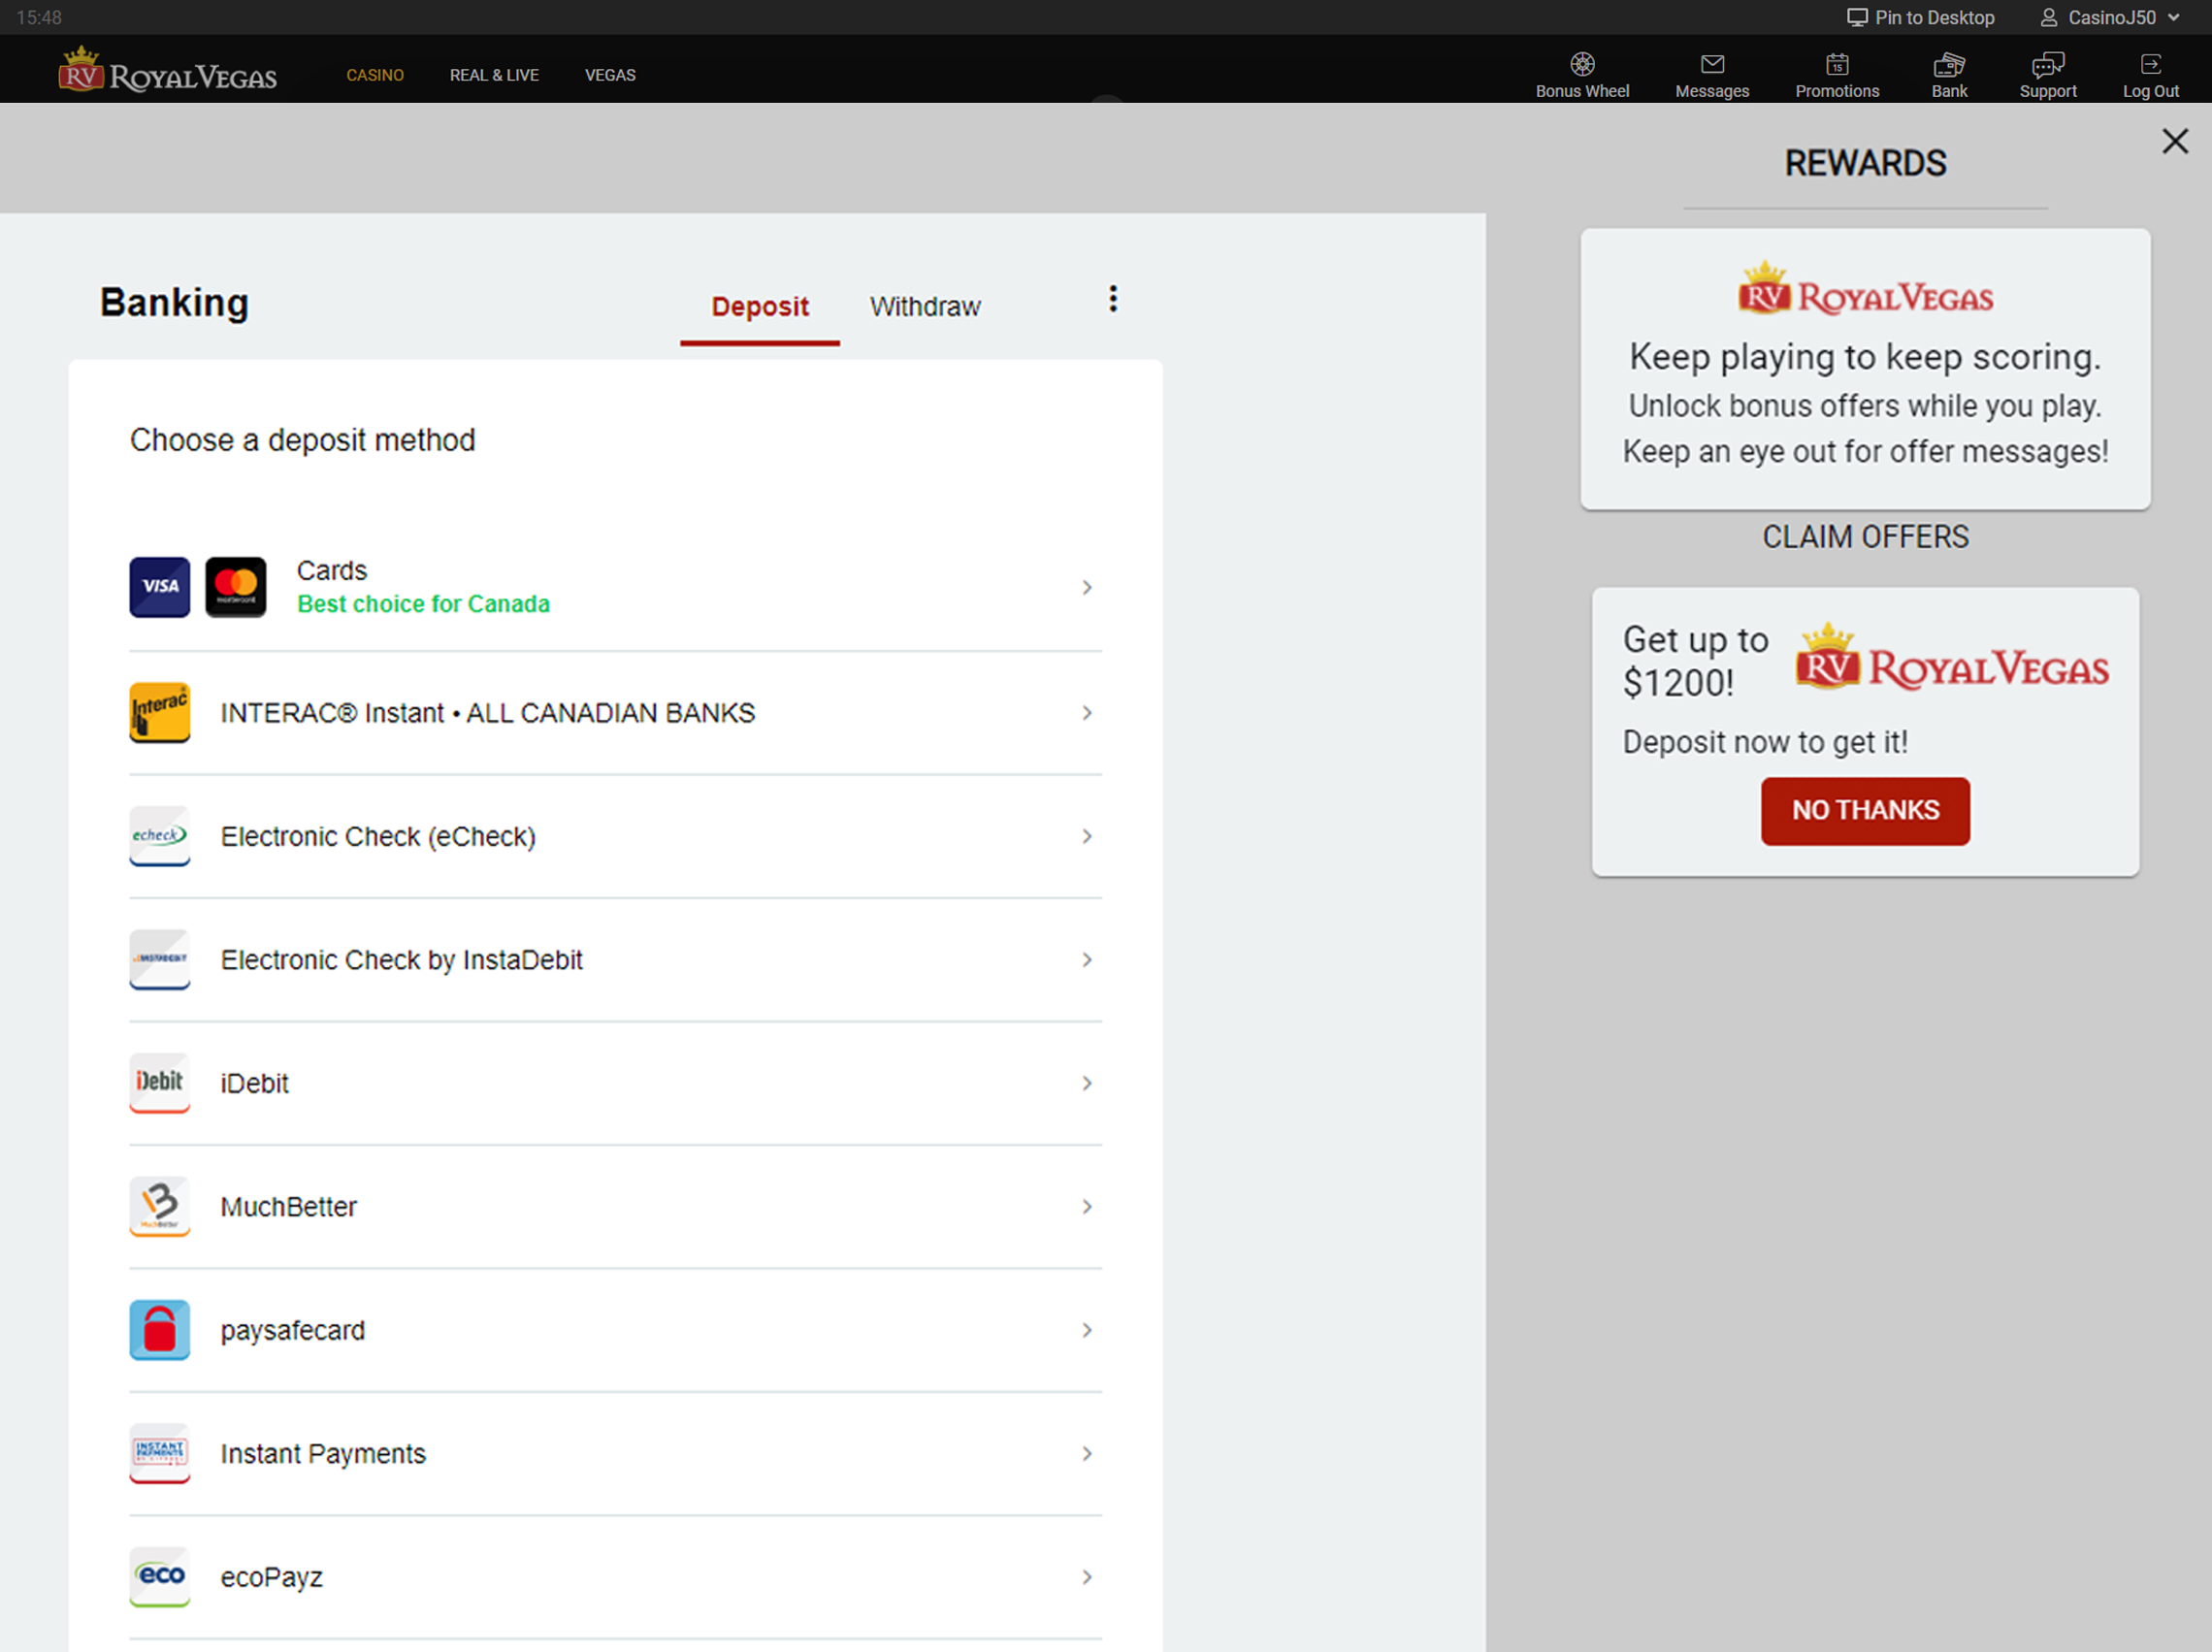The width and height of the screenshot is (2212, 1652).
Task: Click Royal Vegas logo in rewards card
Action: point(1865,289)
